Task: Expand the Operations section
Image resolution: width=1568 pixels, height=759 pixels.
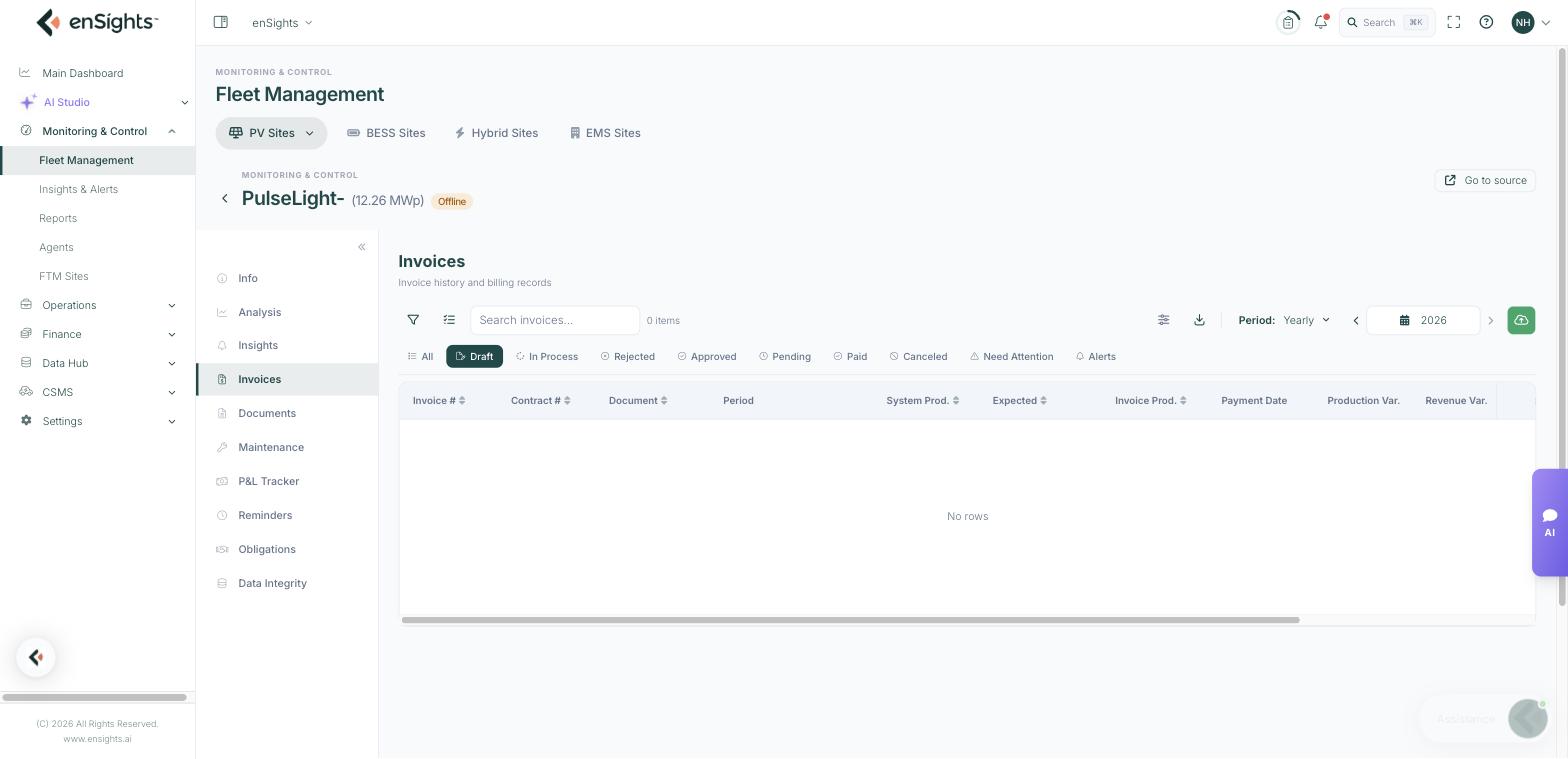Action: [172, 305]
